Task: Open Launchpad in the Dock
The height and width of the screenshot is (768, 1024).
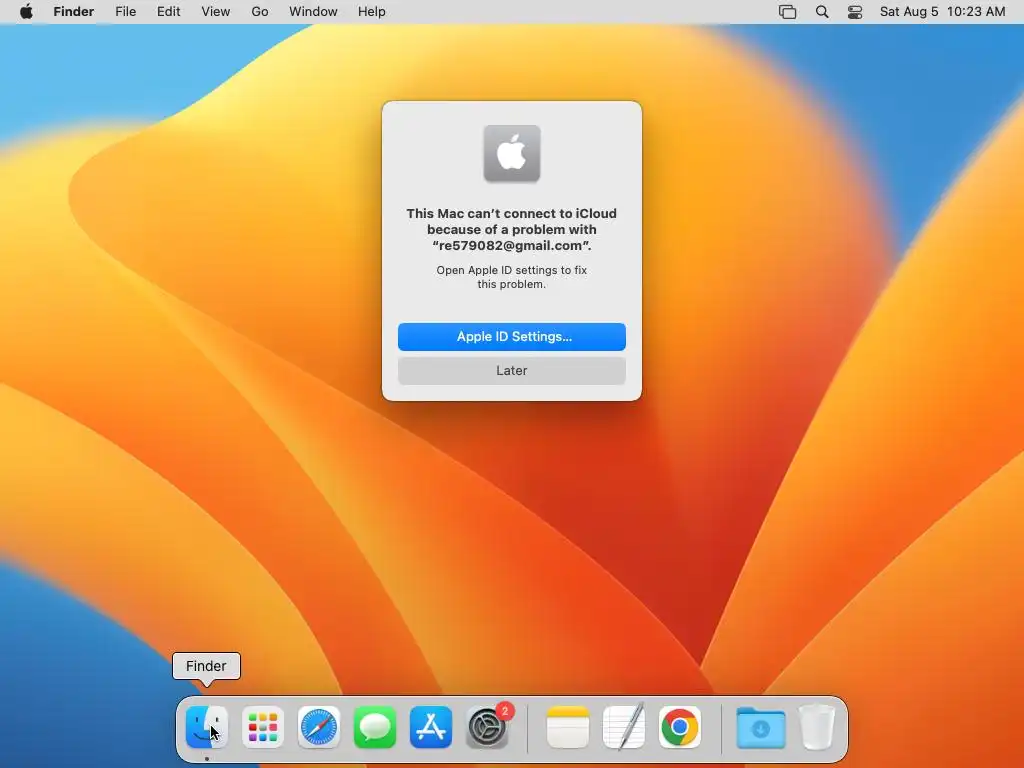Action: (263, 727)
